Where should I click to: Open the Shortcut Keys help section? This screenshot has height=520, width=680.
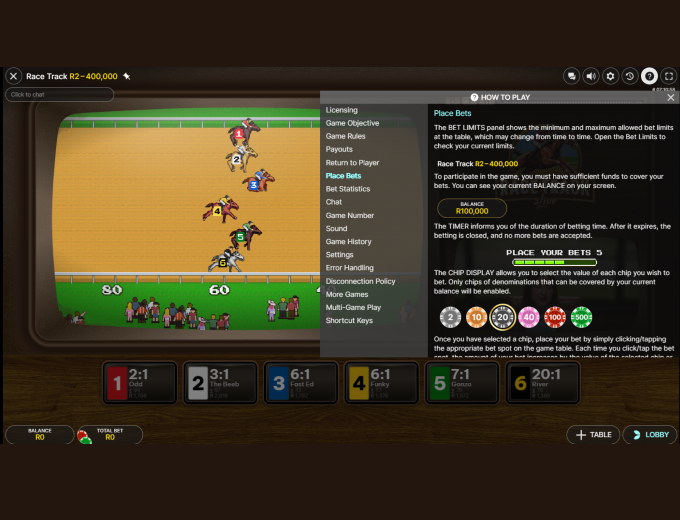click(349, 321)
